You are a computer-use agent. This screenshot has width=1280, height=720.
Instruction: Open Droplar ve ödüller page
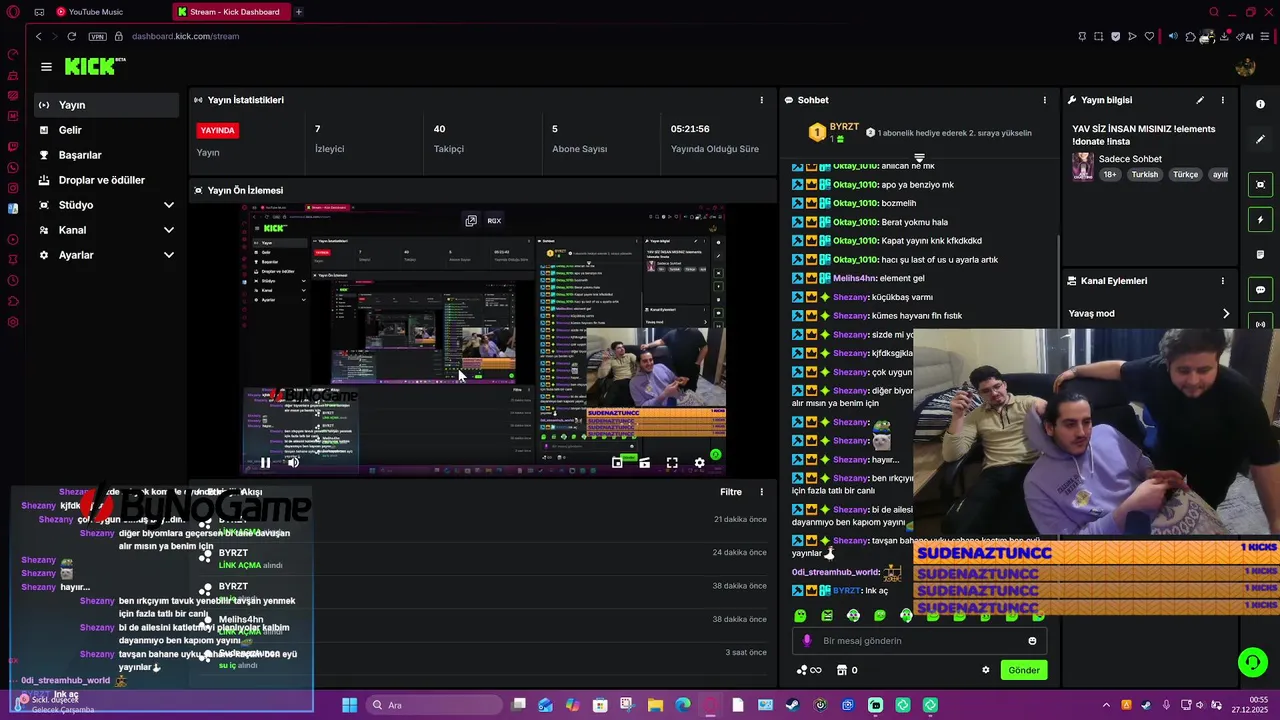pyautogui.click(x=106, y=180)
